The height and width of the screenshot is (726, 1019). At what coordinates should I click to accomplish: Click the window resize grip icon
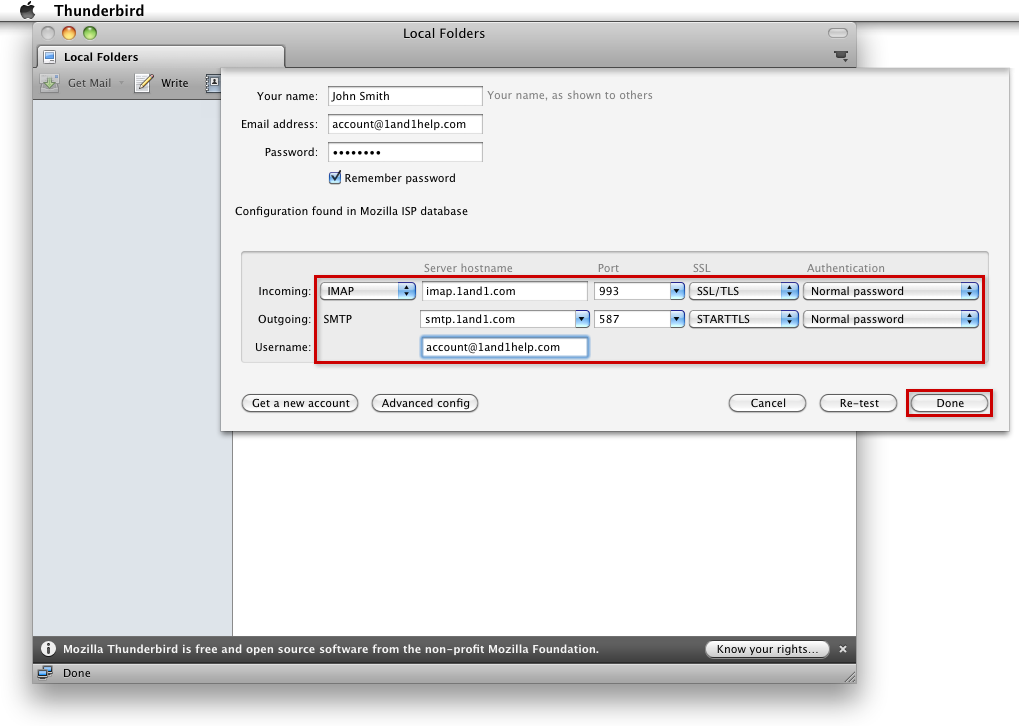[x=849, y=677]
